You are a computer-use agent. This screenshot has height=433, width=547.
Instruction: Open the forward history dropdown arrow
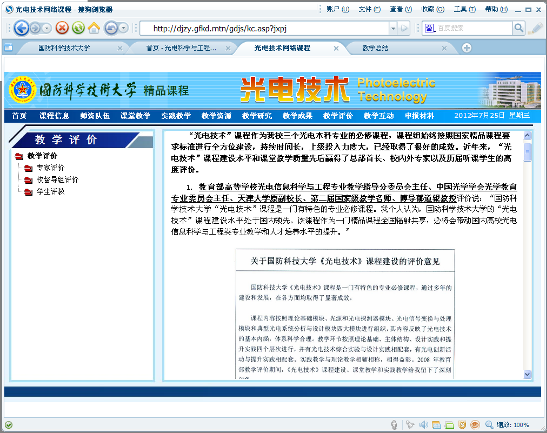pos(47,28)
